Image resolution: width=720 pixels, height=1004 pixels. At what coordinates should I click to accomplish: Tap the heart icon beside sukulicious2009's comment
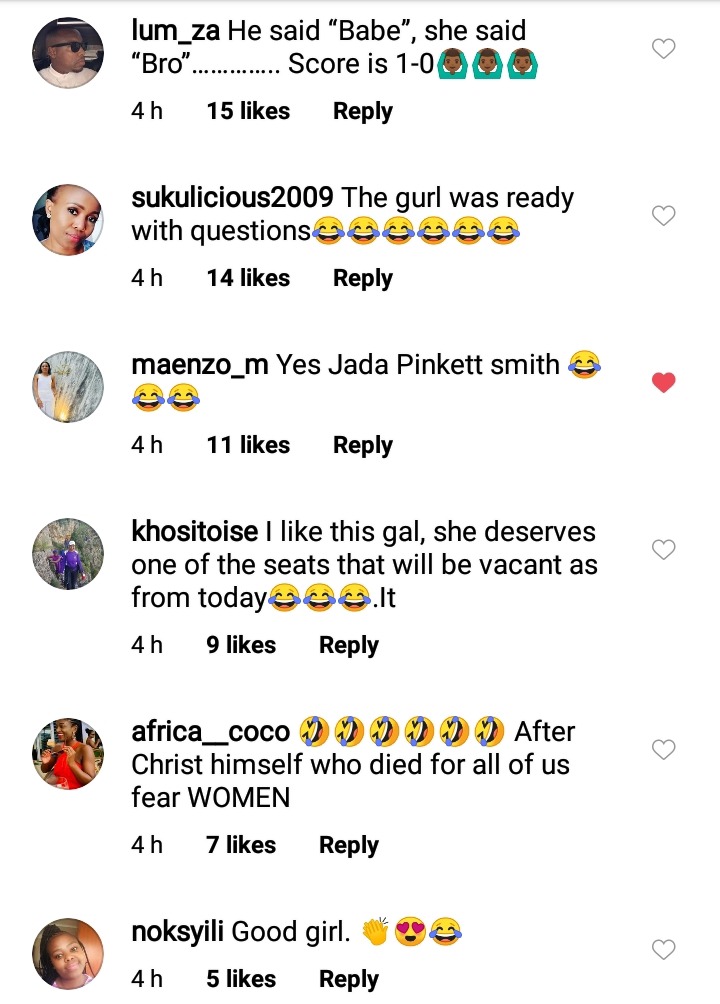(664, 216)
